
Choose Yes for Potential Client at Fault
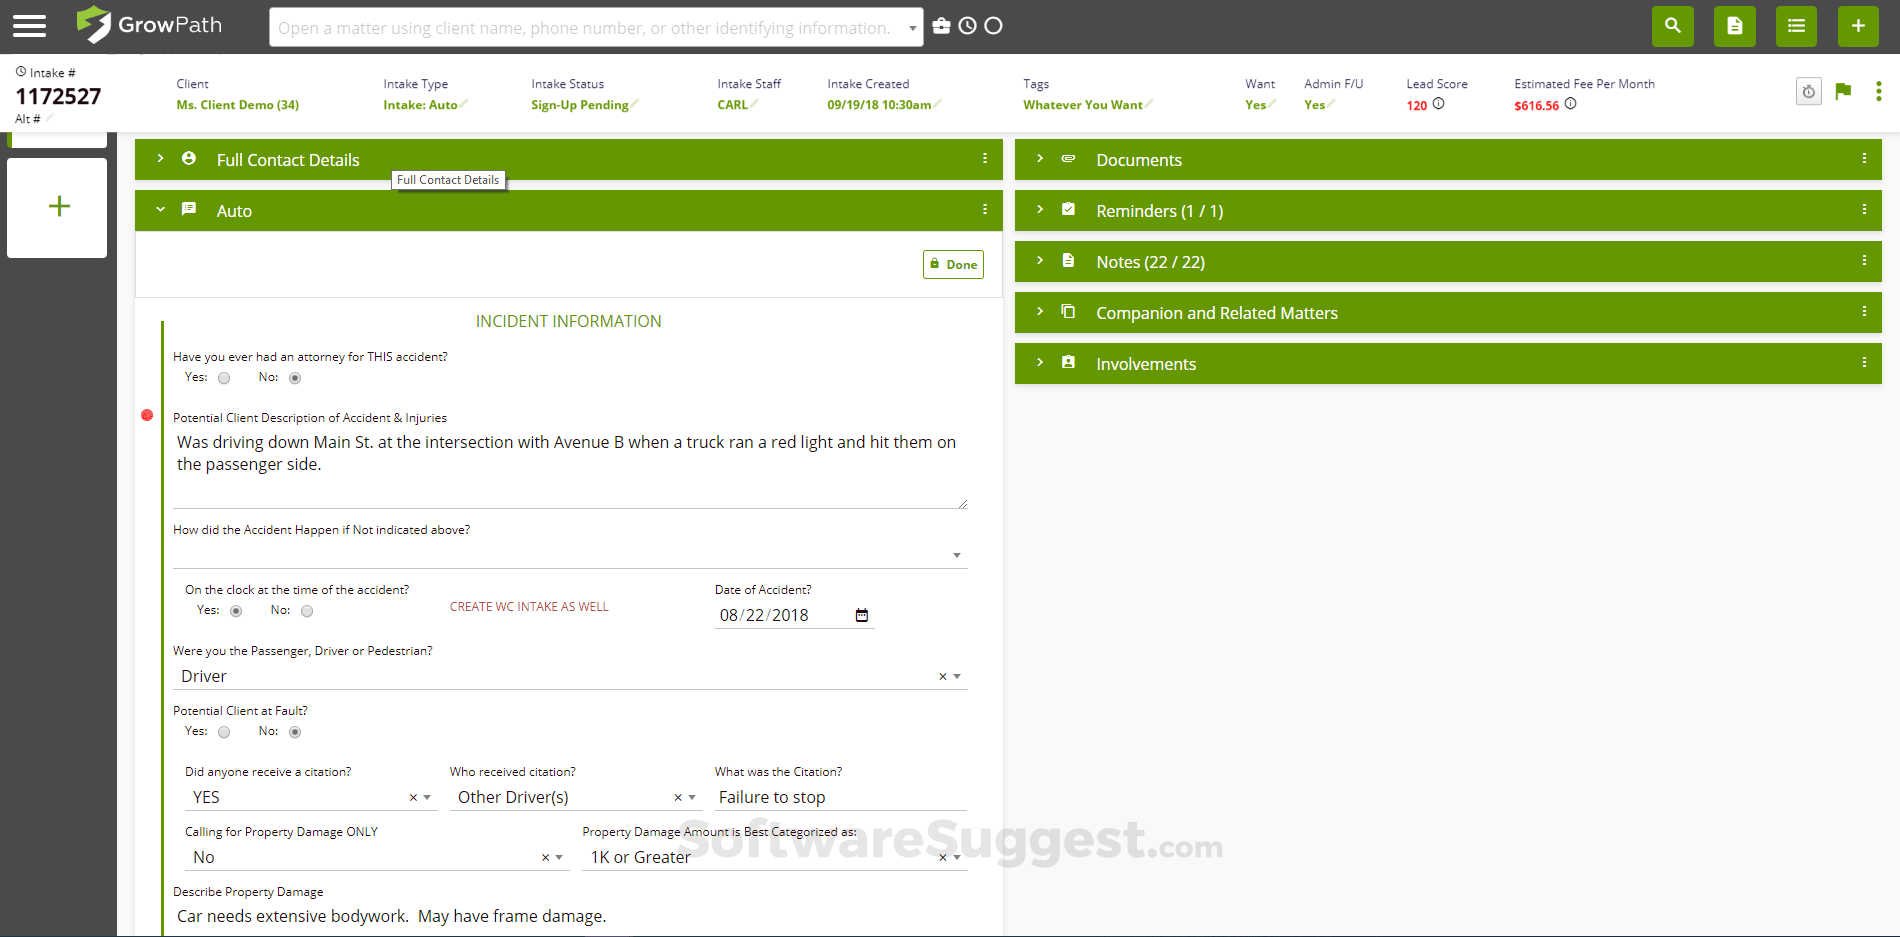point(223,731)
